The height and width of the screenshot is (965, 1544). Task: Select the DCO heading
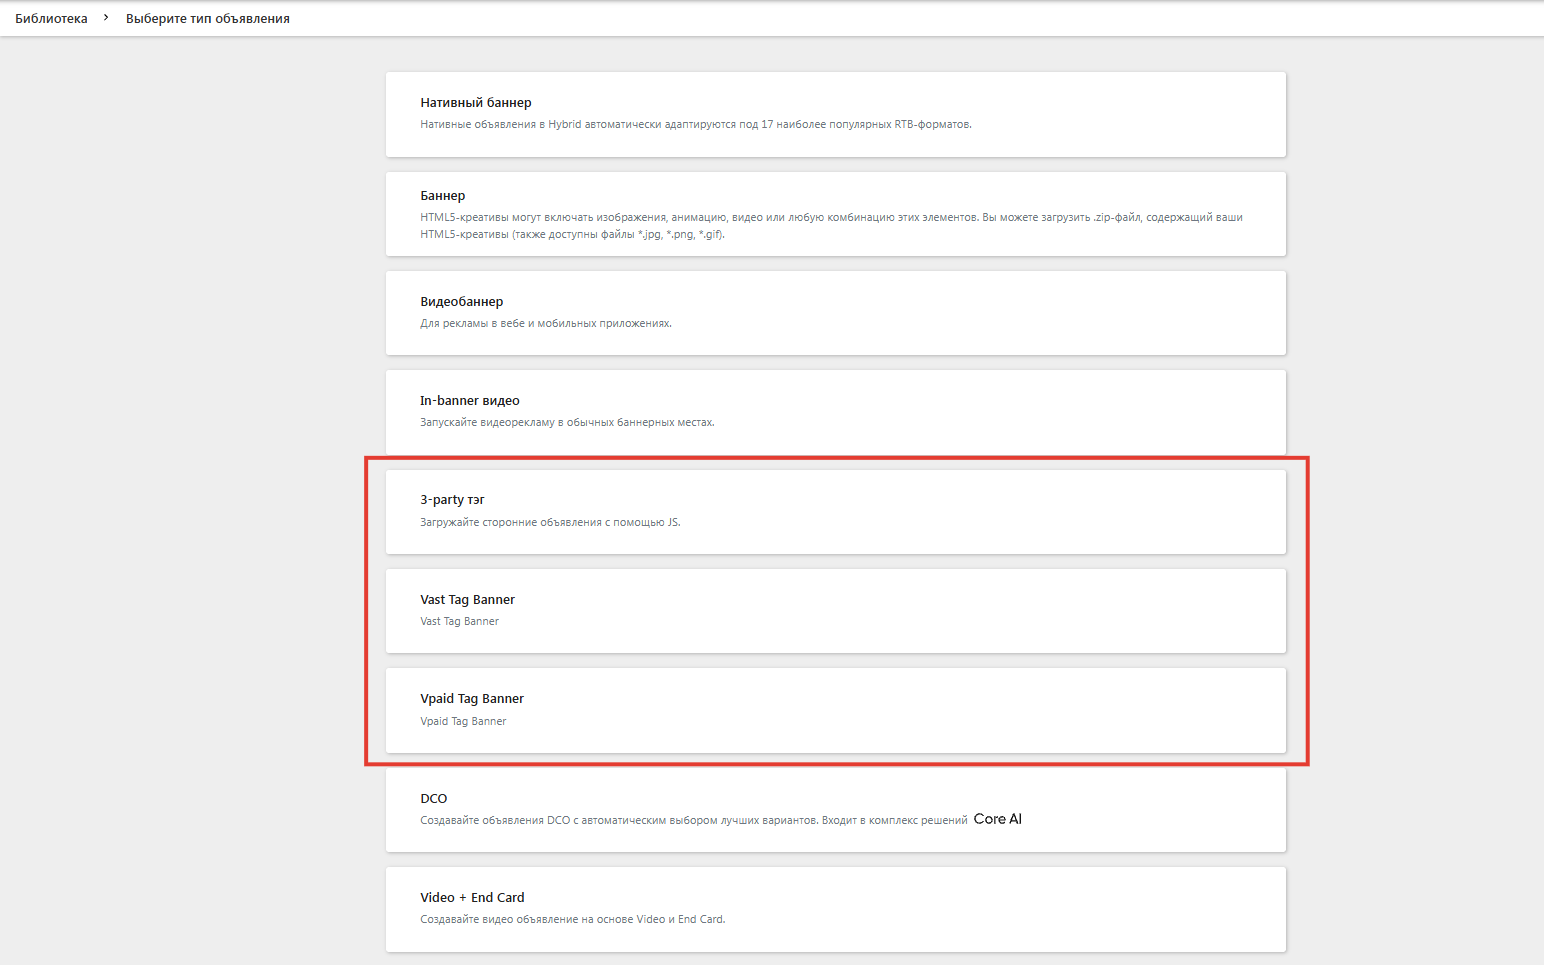click(433, 799)
